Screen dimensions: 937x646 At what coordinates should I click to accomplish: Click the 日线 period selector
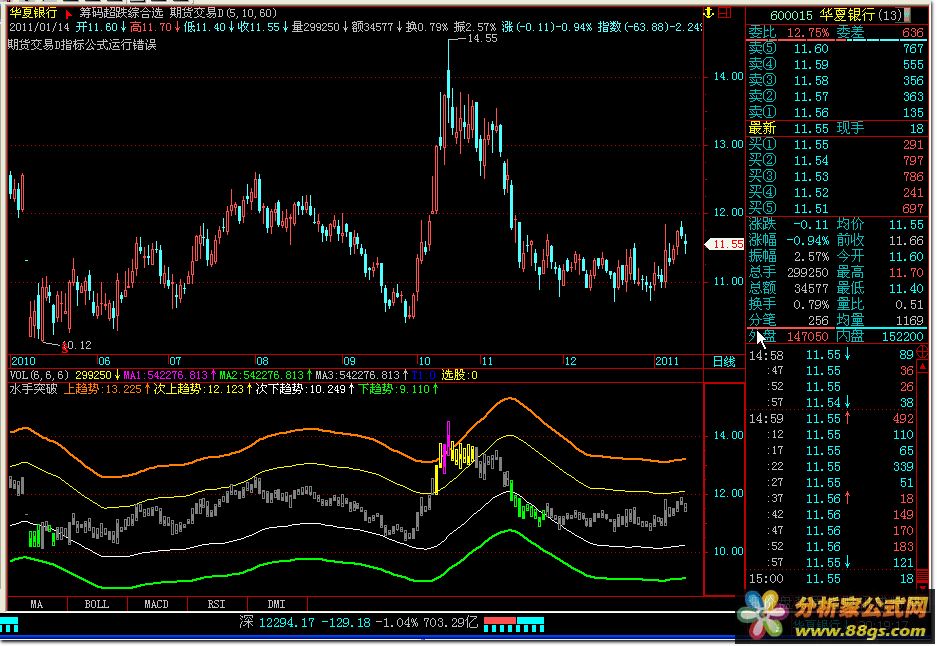[x=724, y=362]
